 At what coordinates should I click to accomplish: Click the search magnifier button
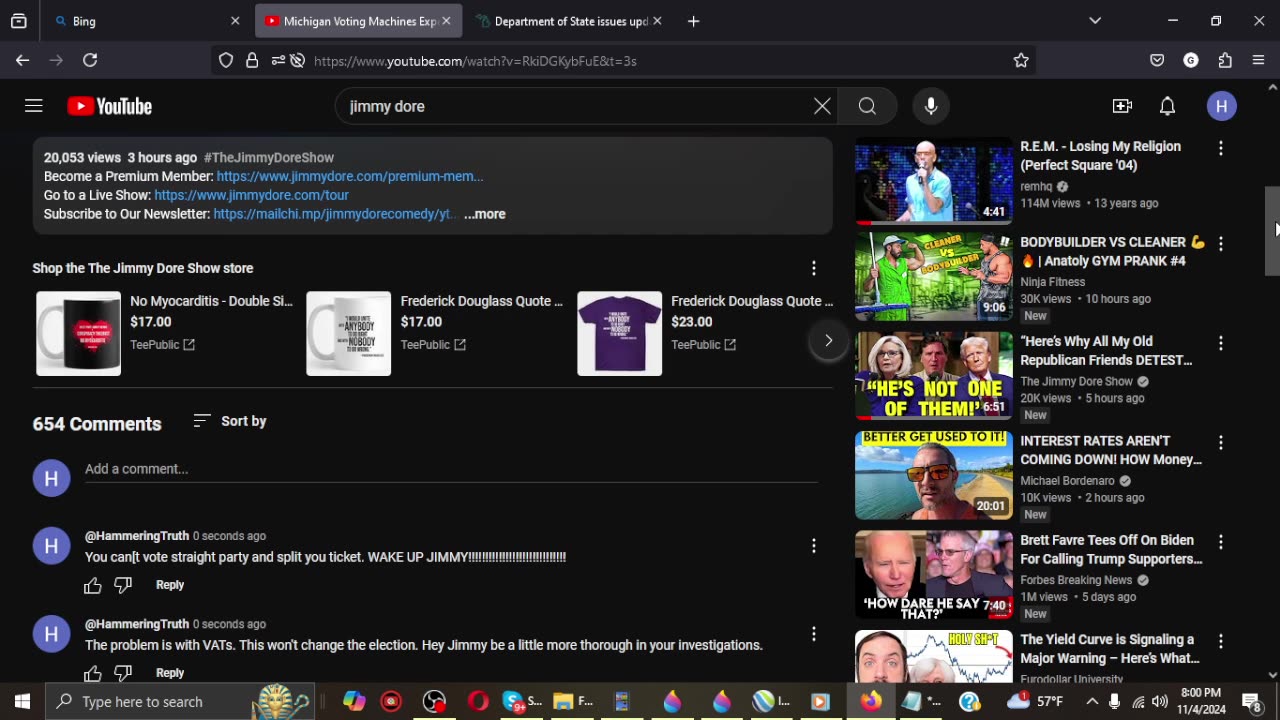coord(867,106)
